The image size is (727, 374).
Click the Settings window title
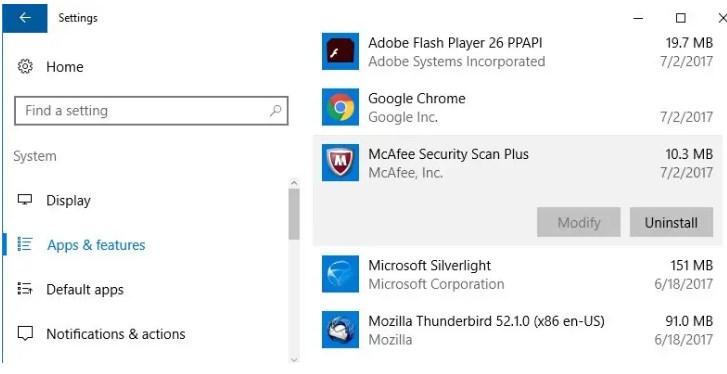click(x=78, y=18)
